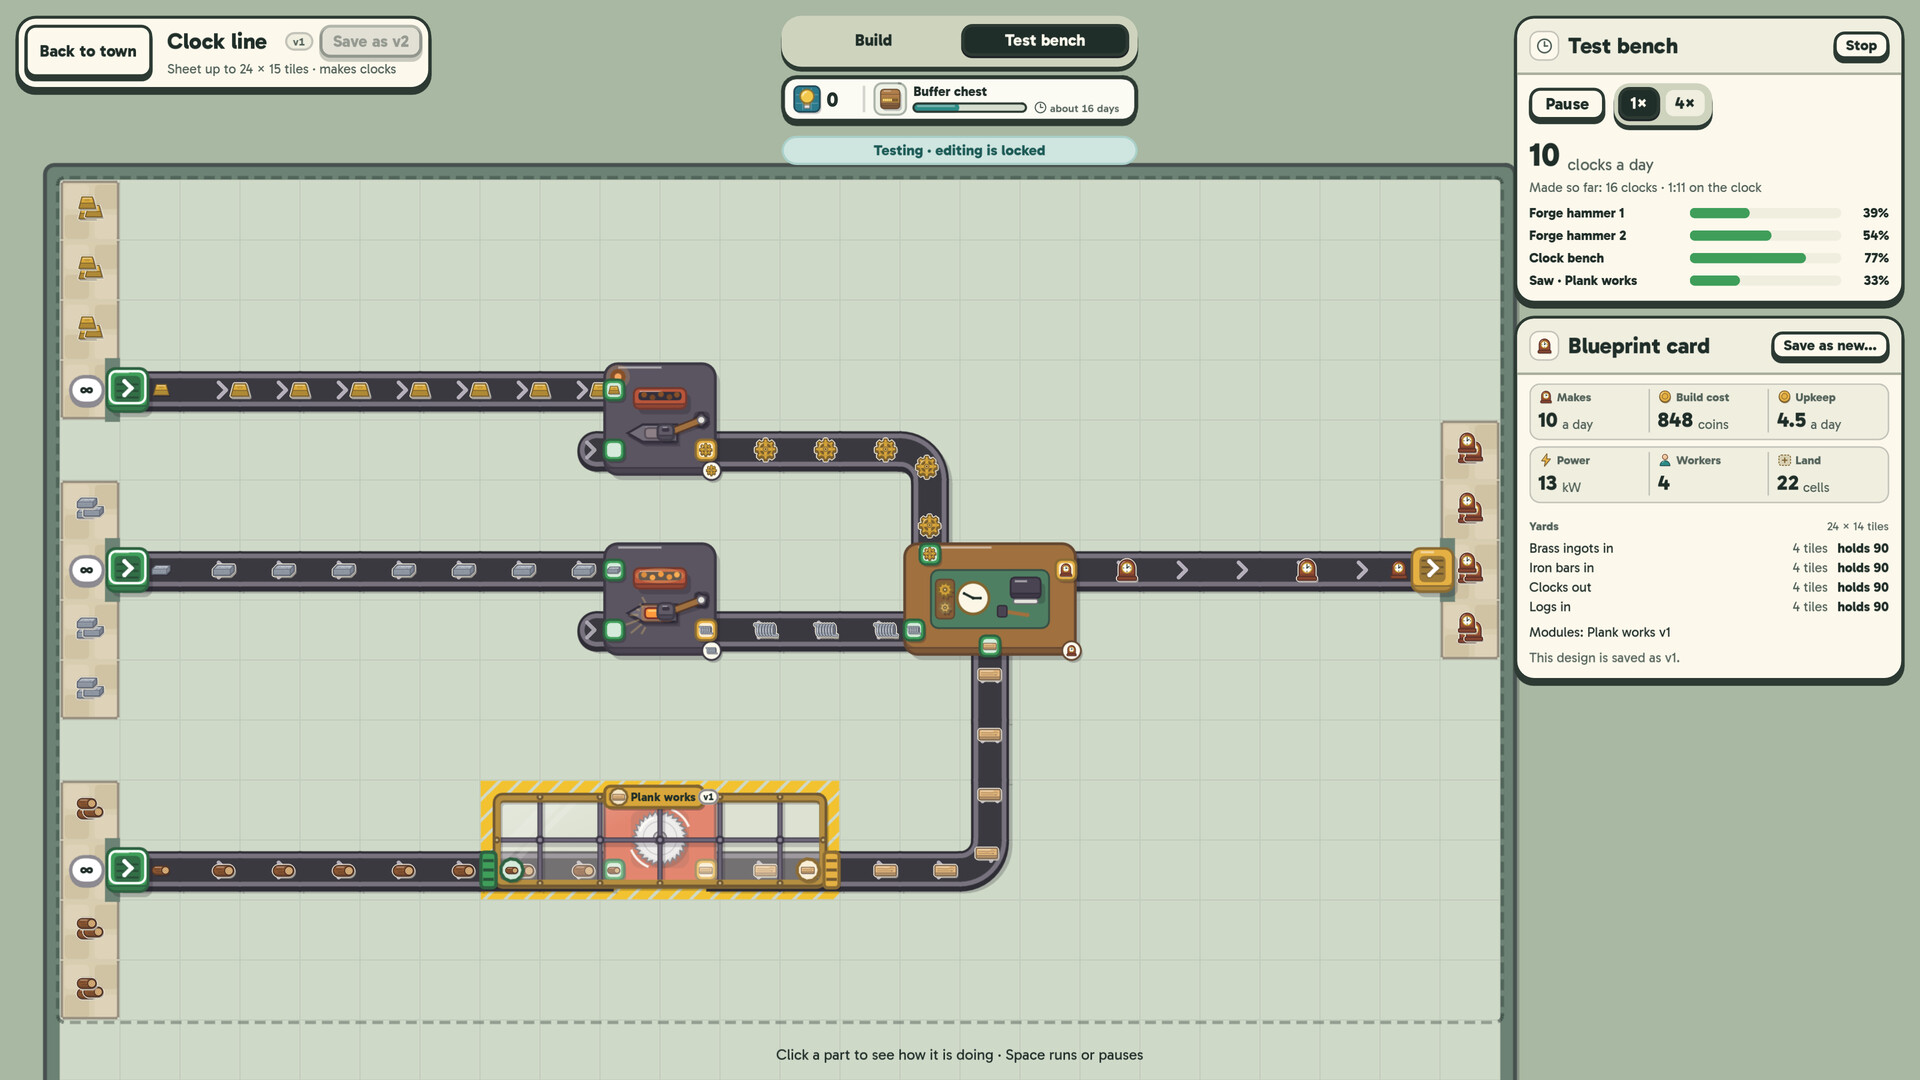Viewport: 1920px width, 1080px height.
Task: Set simulation speed to 1×
Action: pos(1638,103)
